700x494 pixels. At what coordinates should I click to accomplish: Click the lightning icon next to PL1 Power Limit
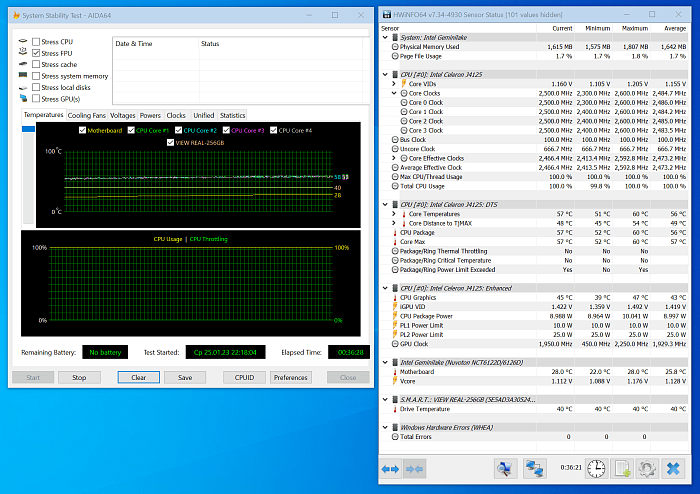pos(395,325)
